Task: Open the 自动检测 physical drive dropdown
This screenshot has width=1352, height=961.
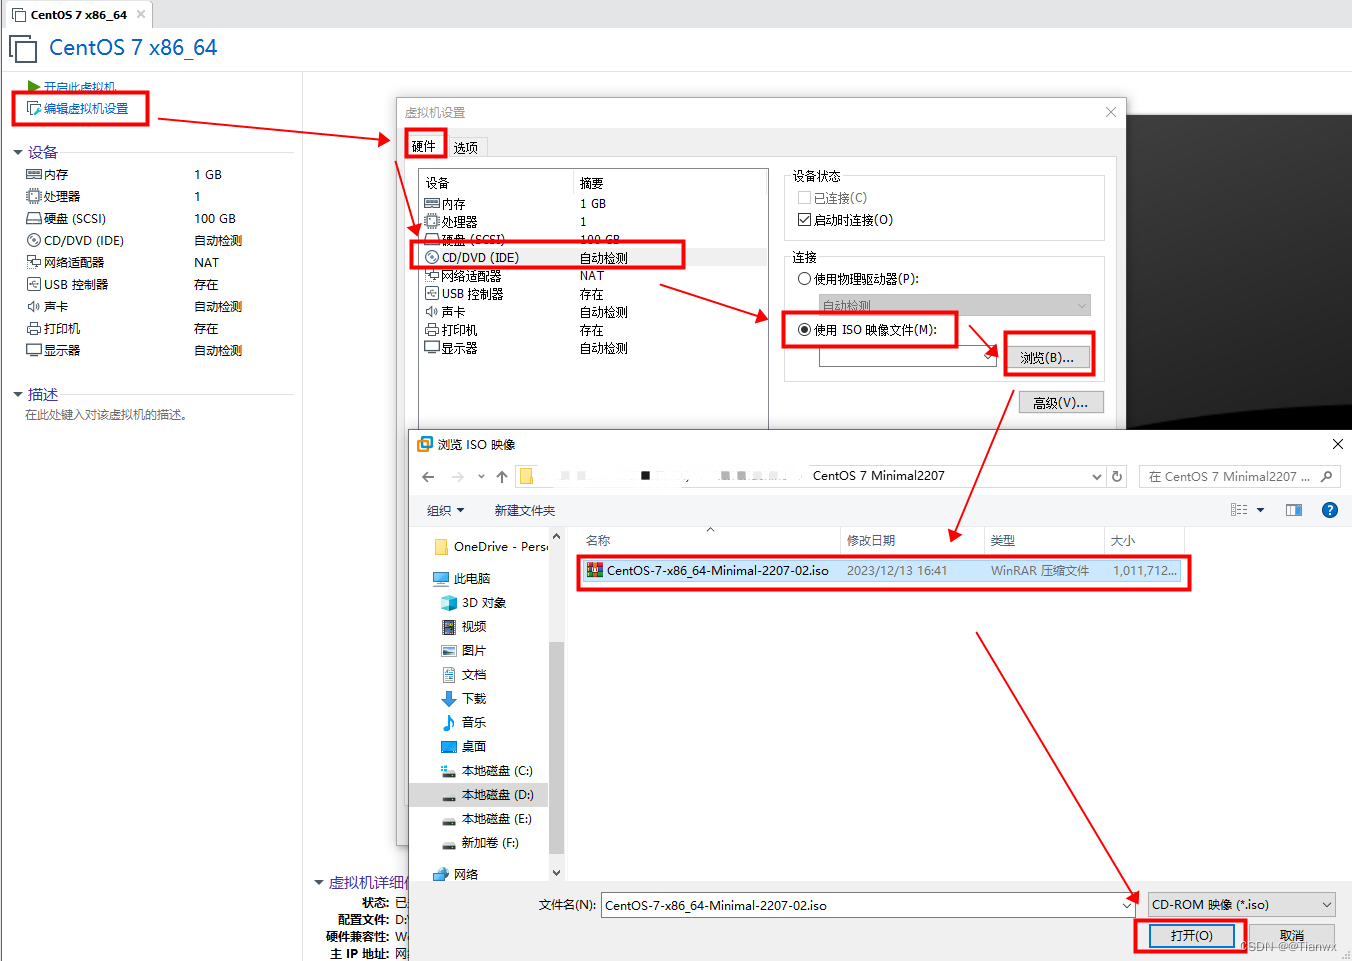Action: (955, 305)
